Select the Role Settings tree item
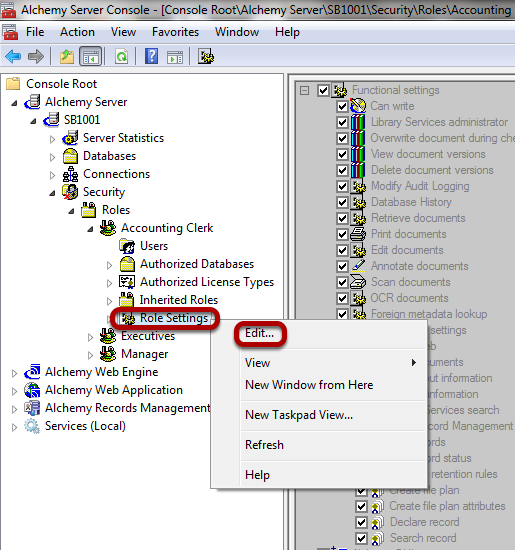Screen dimensions: 515x550 pyautogui.click(x=174, y=318)
